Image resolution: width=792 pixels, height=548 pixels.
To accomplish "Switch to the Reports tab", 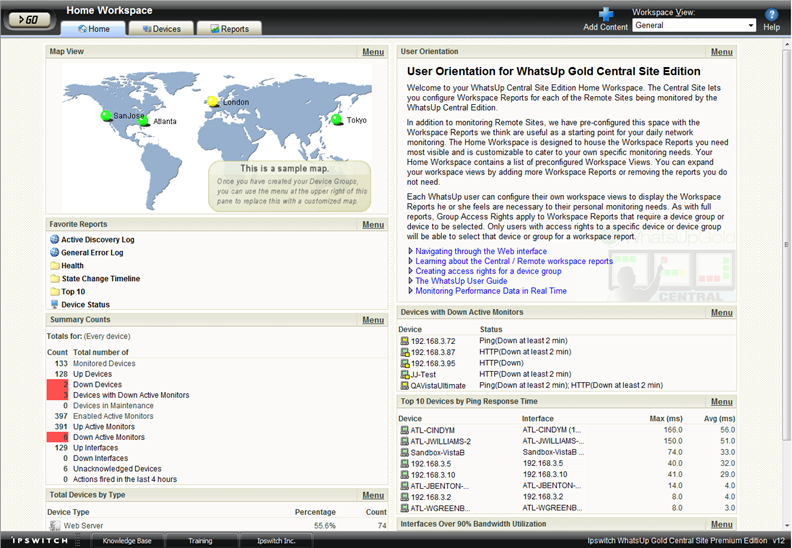I will click(229, 29).
